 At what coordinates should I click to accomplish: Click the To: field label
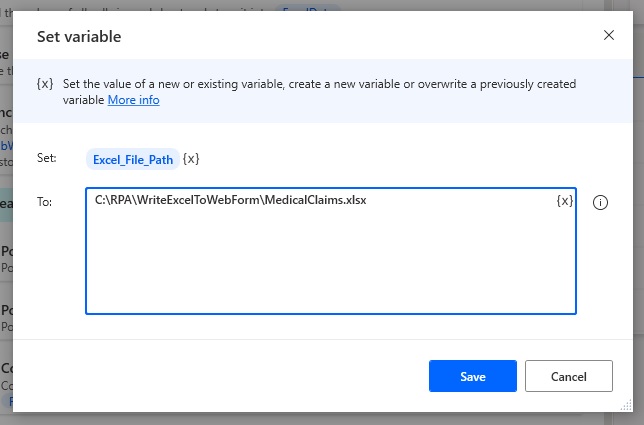pos(44,202)
